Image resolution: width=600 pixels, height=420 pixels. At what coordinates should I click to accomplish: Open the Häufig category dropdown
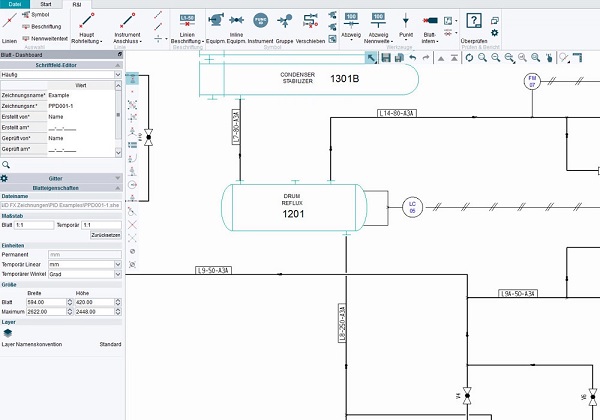118,75
